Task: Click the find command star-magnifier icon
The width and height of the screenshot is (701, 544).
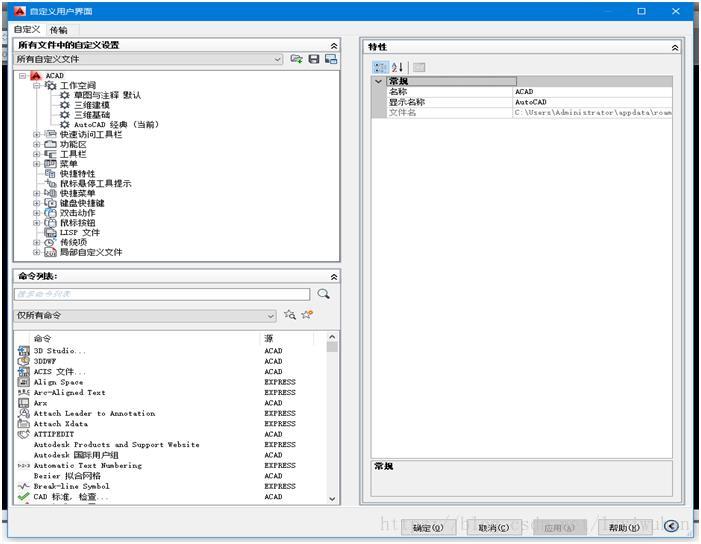Action: tap(290, 315)
